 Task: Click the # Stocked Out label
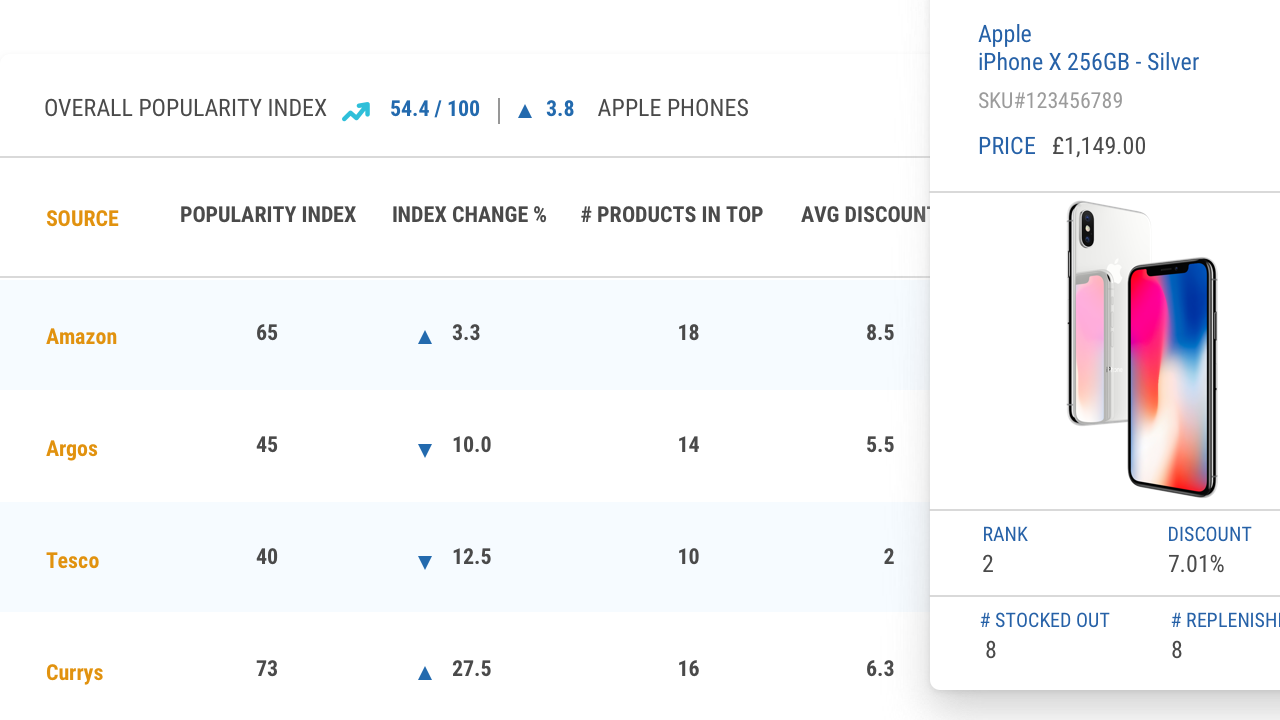pyautogui.click(x=1044, y=620)
